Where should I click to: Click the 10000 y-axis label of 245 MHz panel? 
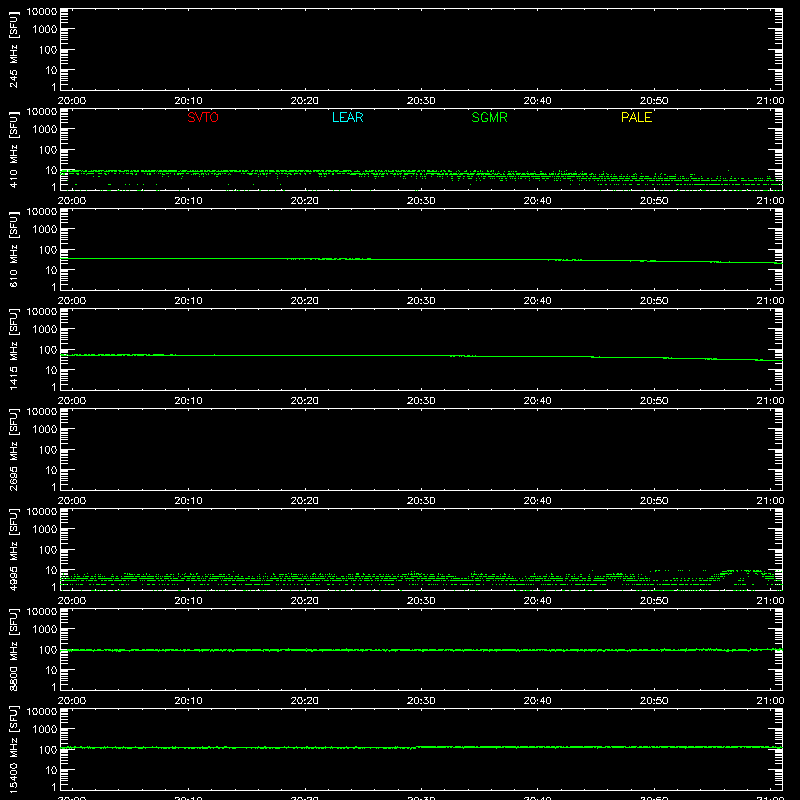click(x=42, y=12)
